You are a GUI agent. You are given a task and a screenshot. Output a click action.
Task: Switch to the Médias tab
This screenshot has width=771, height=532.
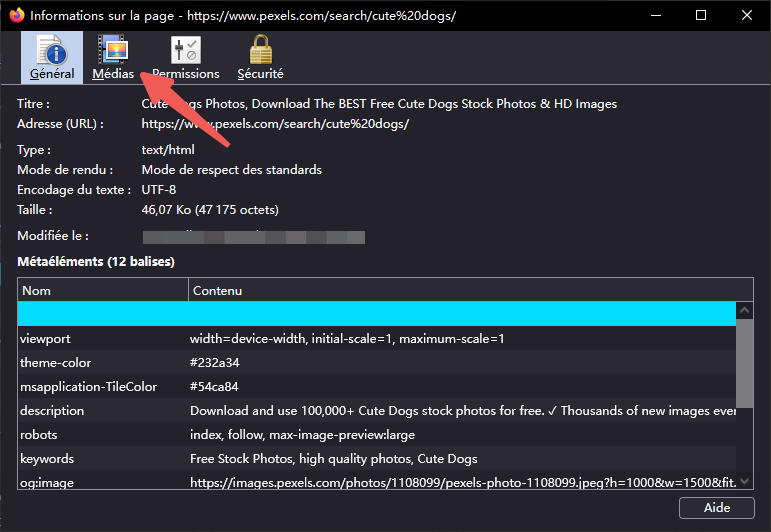point(113,57)
